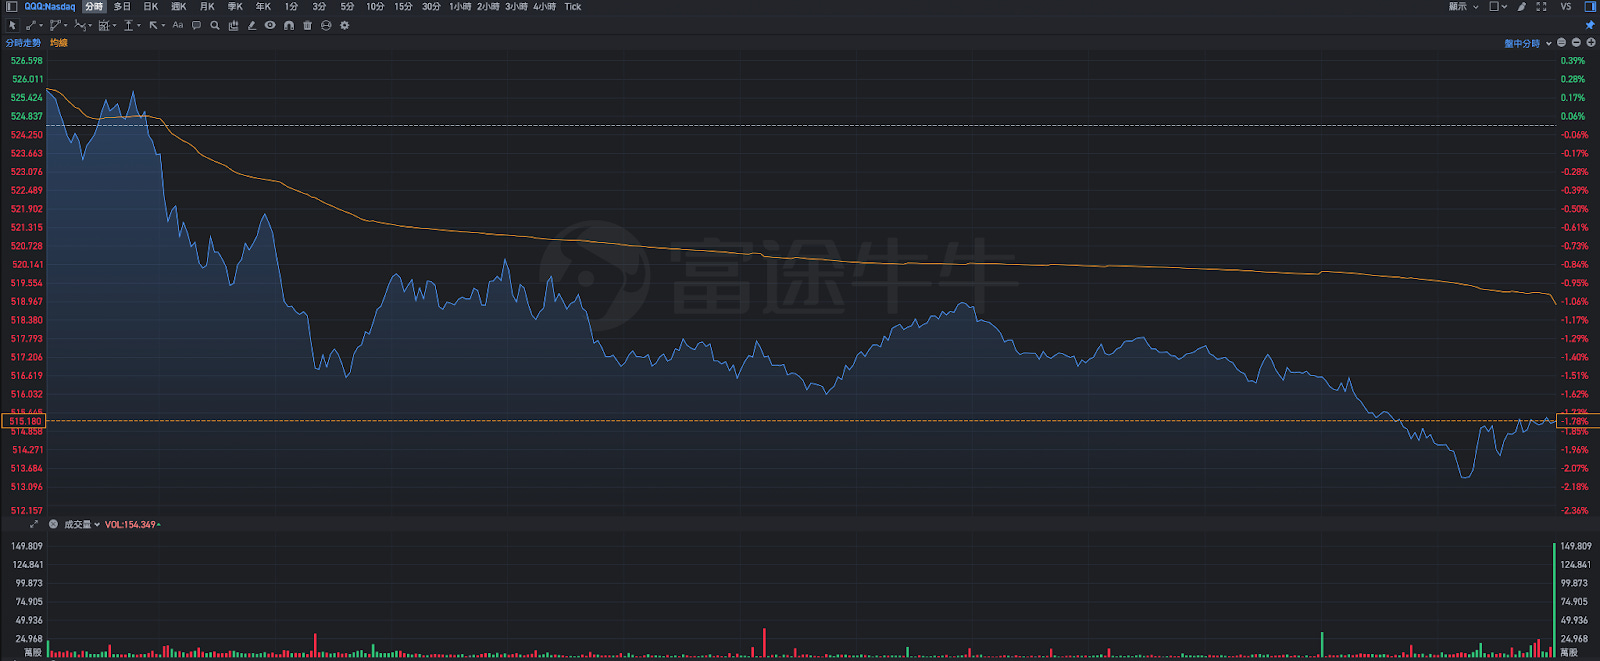Zoom out with the minus icon
The height and width of the screenshot is (661, 1600).
[x=1576, y=43]
